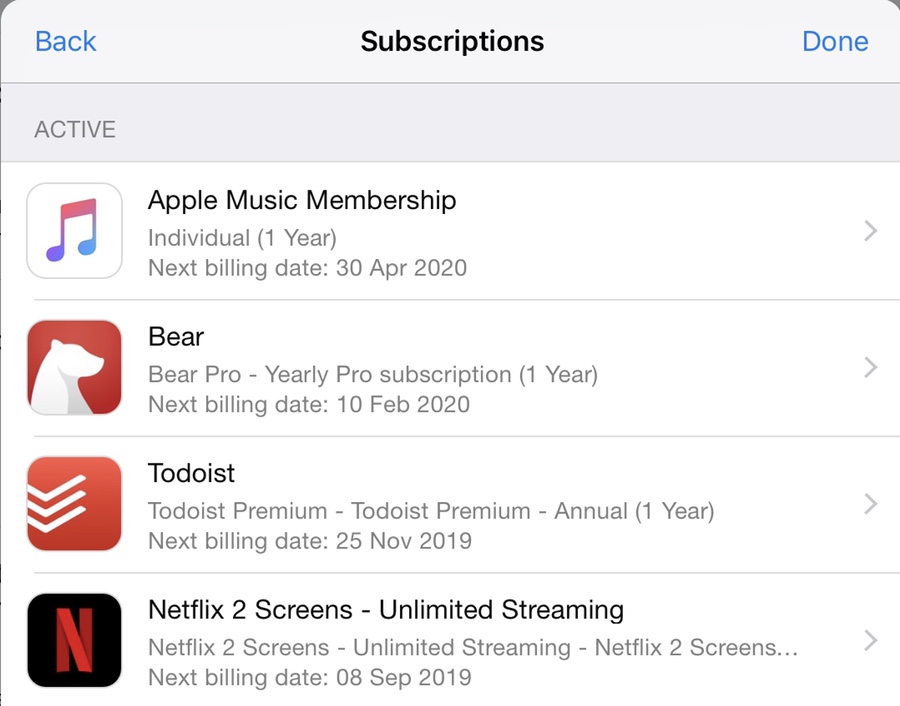Open Netflix 2 Screens Unlimited Streaming title
The width and height of the screenshot is (900, 706).
pos(385,609)
